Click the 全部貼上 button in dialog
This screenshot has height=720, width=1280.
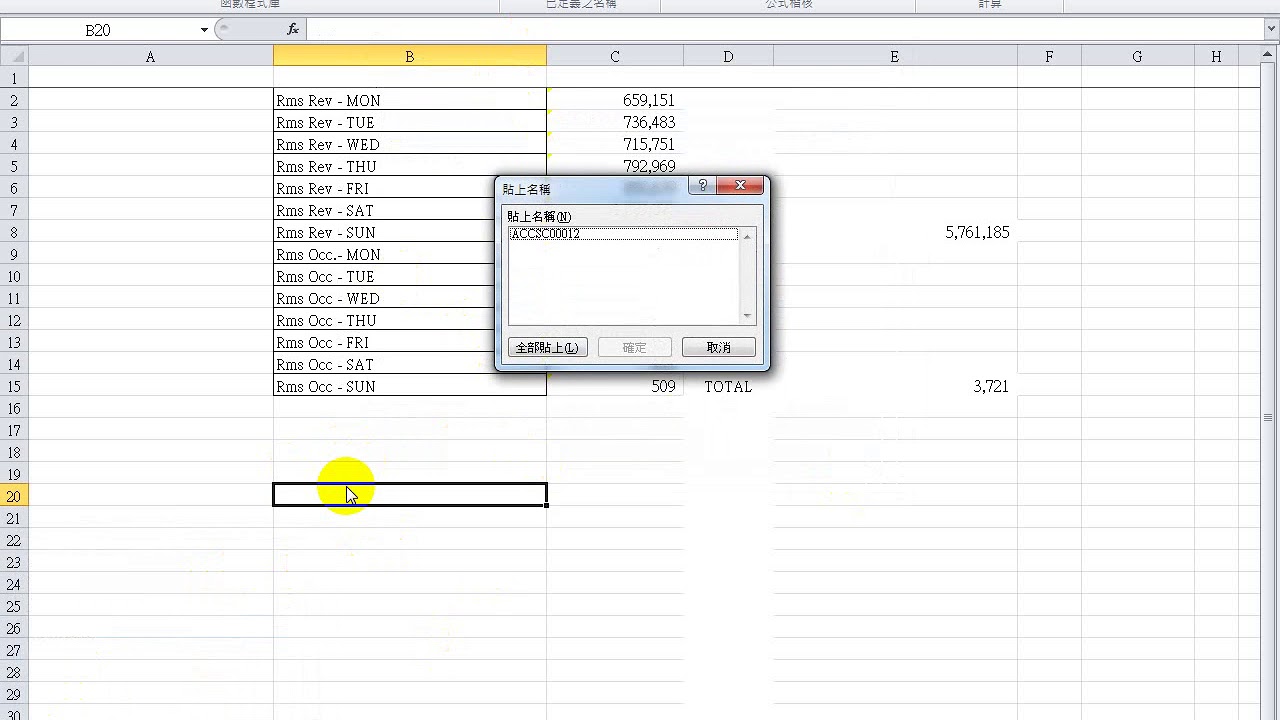point(547,347)
